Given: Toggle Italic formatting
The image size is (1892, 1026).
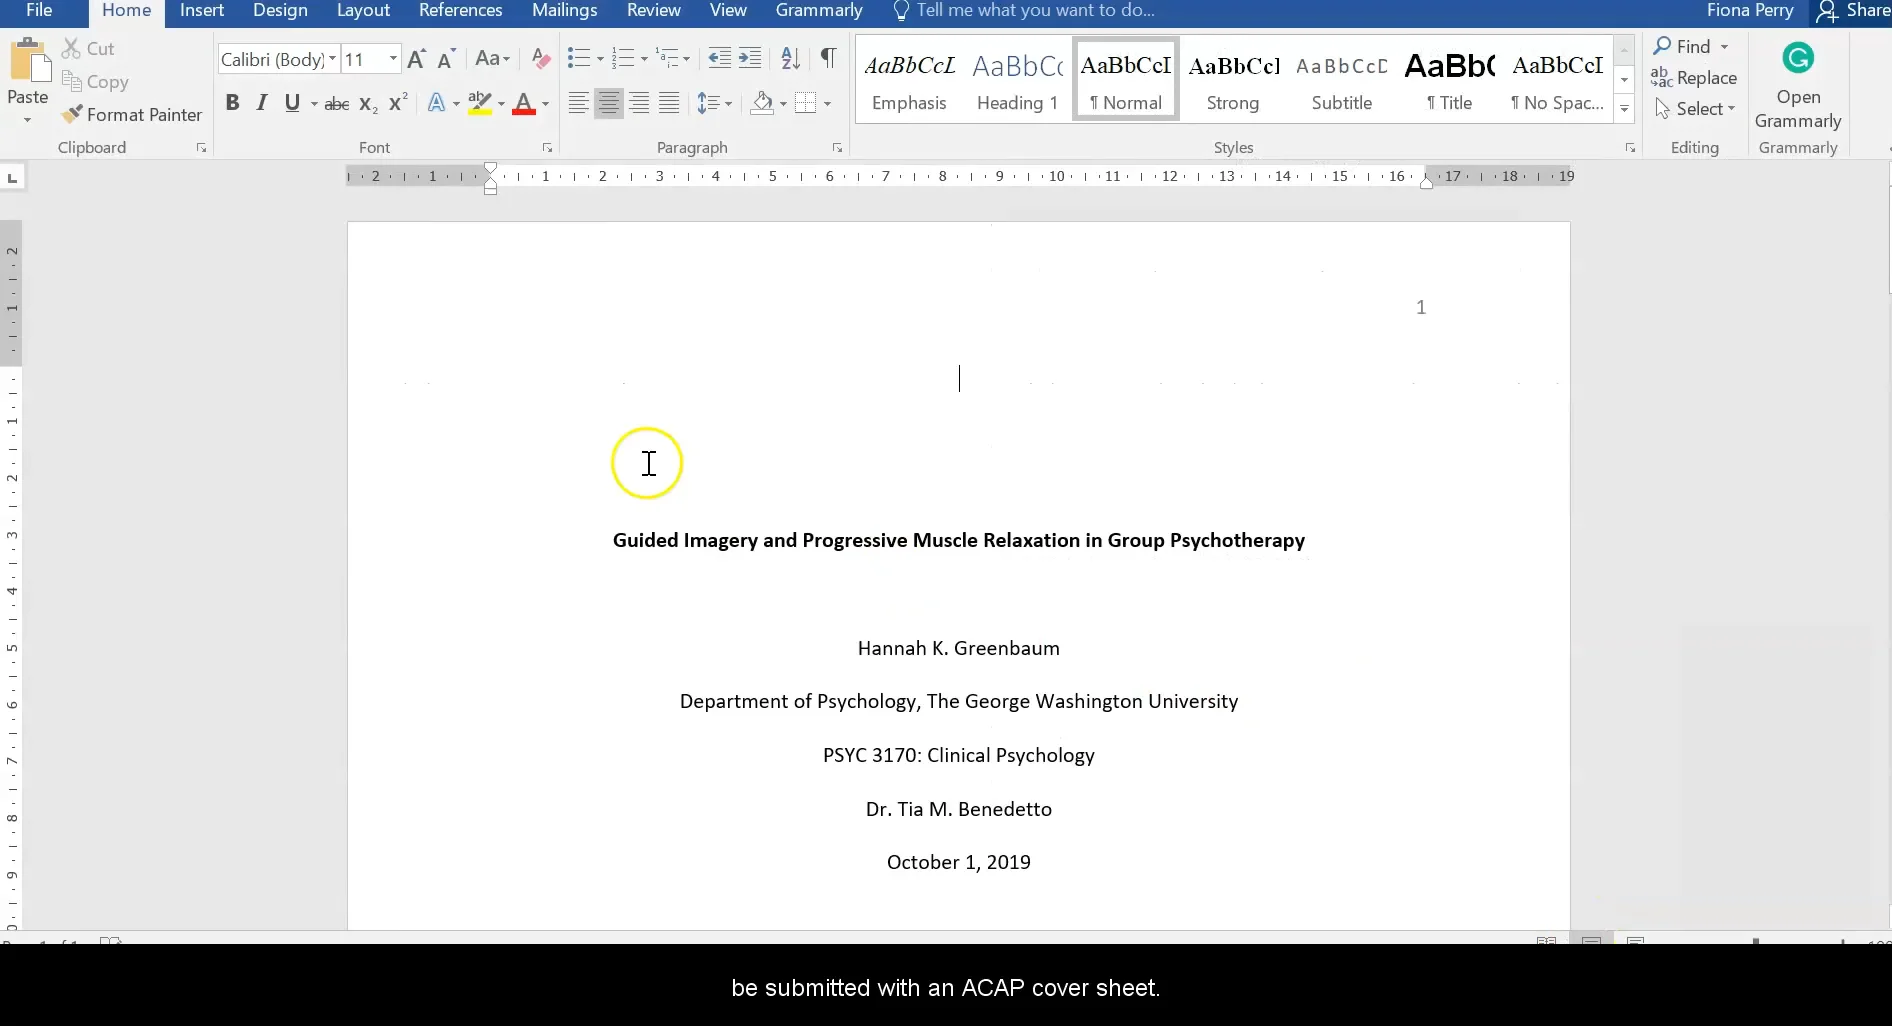Looking at the screenshot, I should pos(262,103).
